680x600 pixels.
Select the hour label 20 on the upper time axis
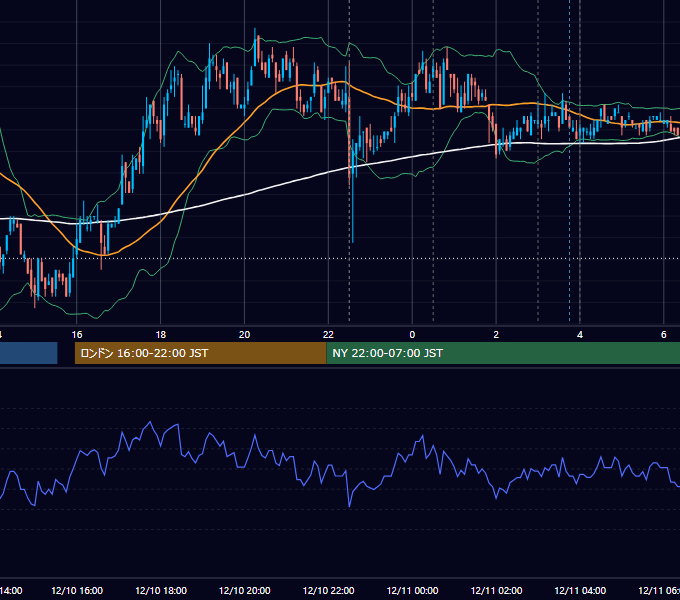tap(245, 335)
